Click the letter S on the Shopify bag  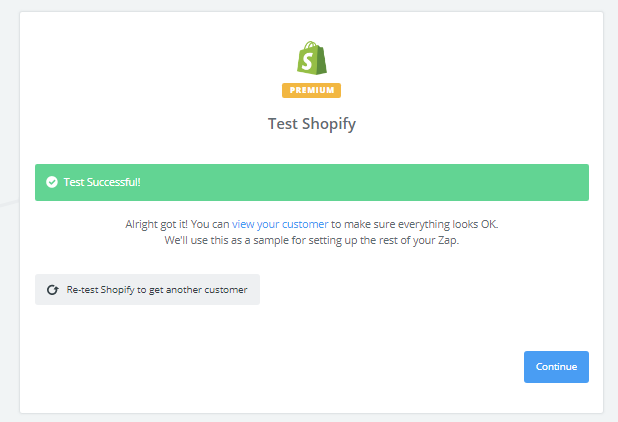(x=307, y=61)
